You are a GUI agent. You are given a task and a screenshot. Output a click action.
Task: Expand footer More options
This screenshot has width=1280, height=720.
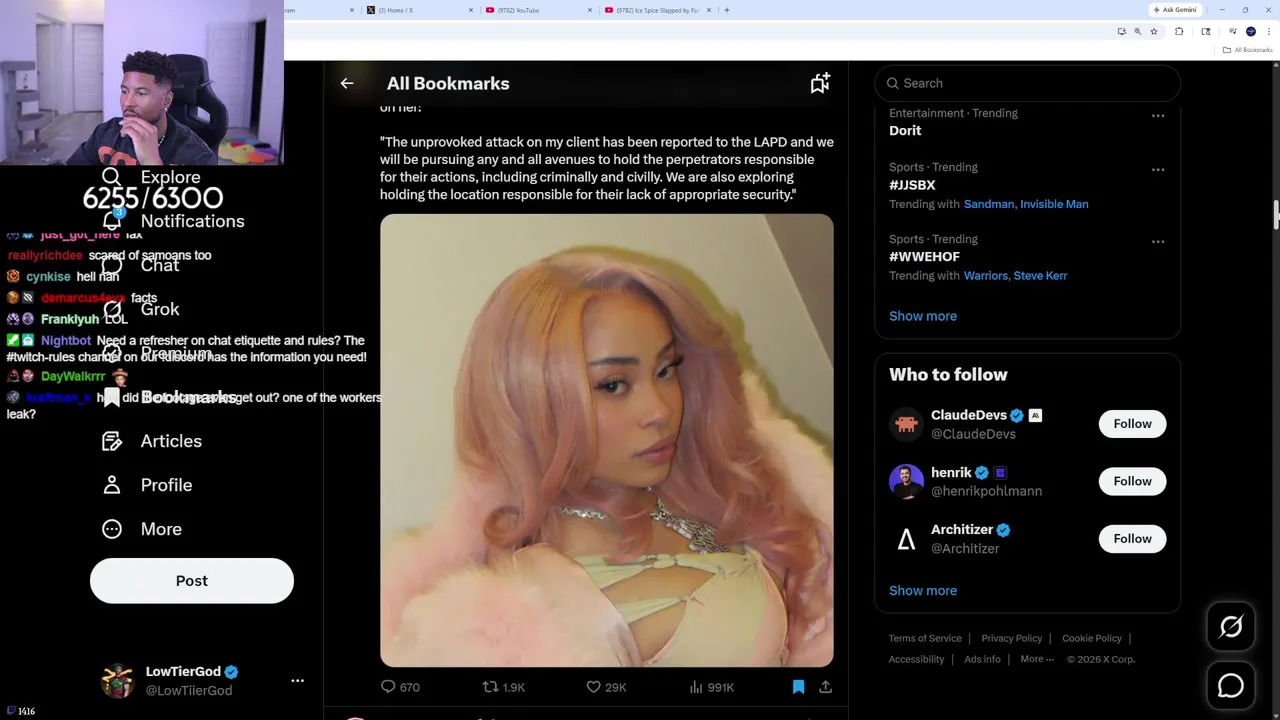[1037, 659]
